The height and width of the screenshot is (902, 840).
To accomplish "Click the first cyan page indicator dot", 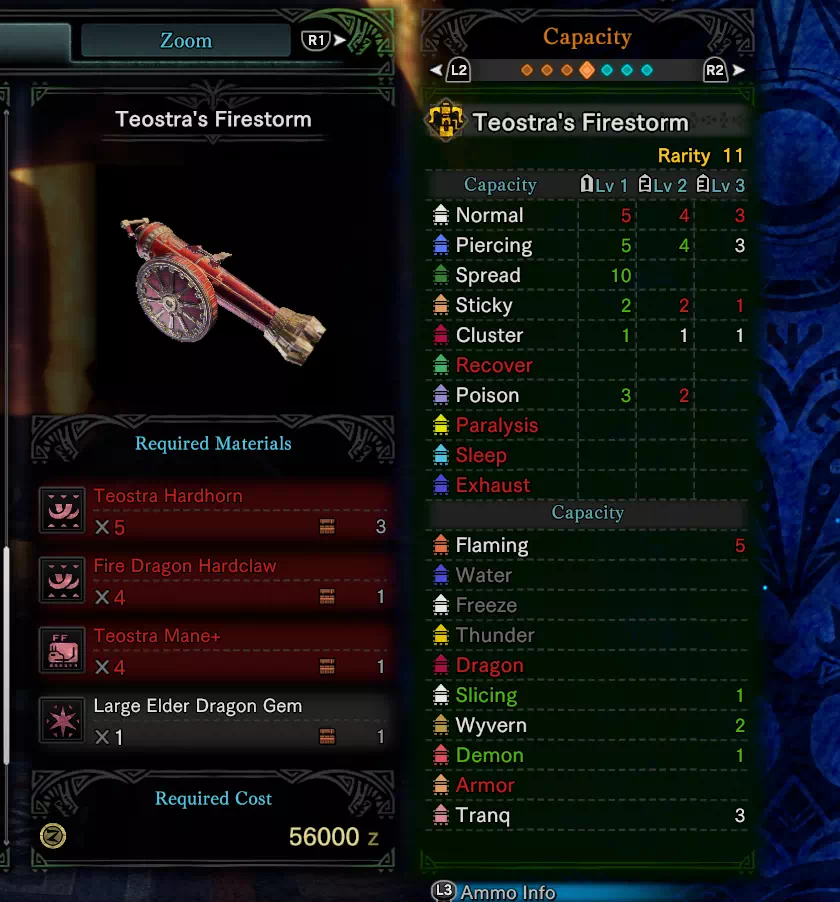I will click(607, 70).
